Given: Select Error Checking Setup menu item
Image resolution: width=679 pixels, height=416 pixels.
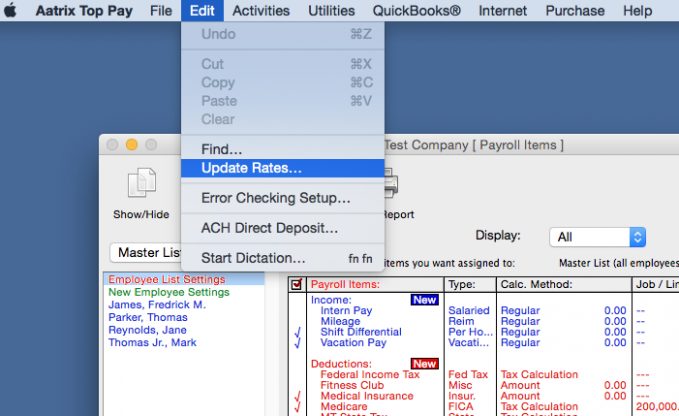Looking at the screenshot, I should (x=275, y=198).
